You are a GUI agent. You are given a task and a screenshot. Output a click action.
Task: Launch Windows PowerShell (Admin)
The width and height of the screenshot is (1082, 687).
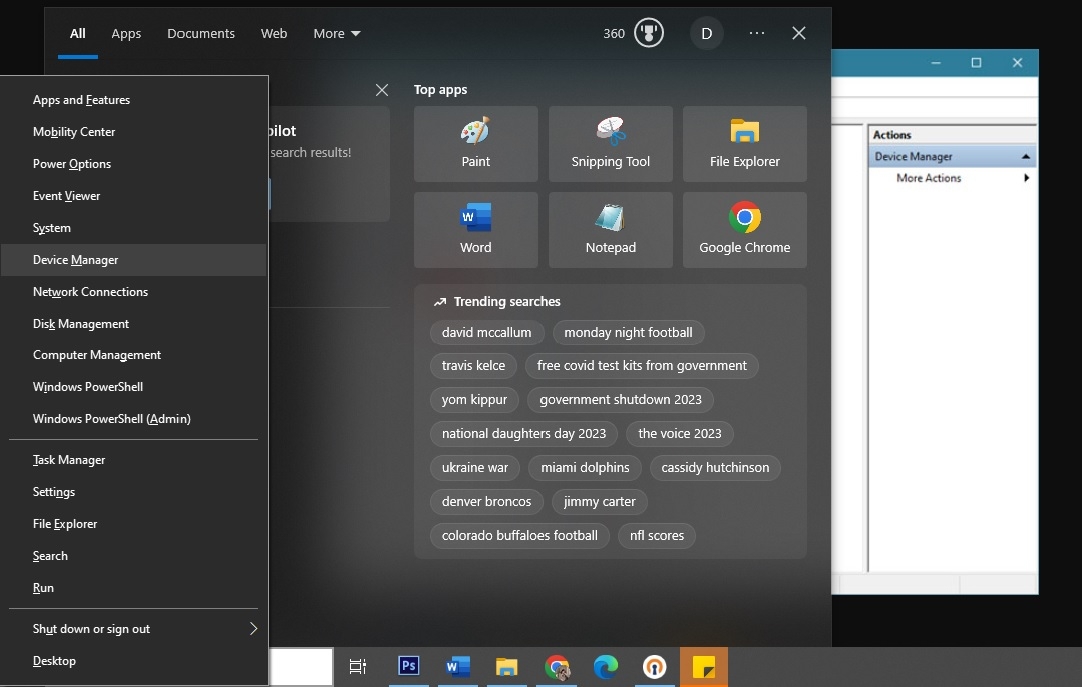point(134,419)
